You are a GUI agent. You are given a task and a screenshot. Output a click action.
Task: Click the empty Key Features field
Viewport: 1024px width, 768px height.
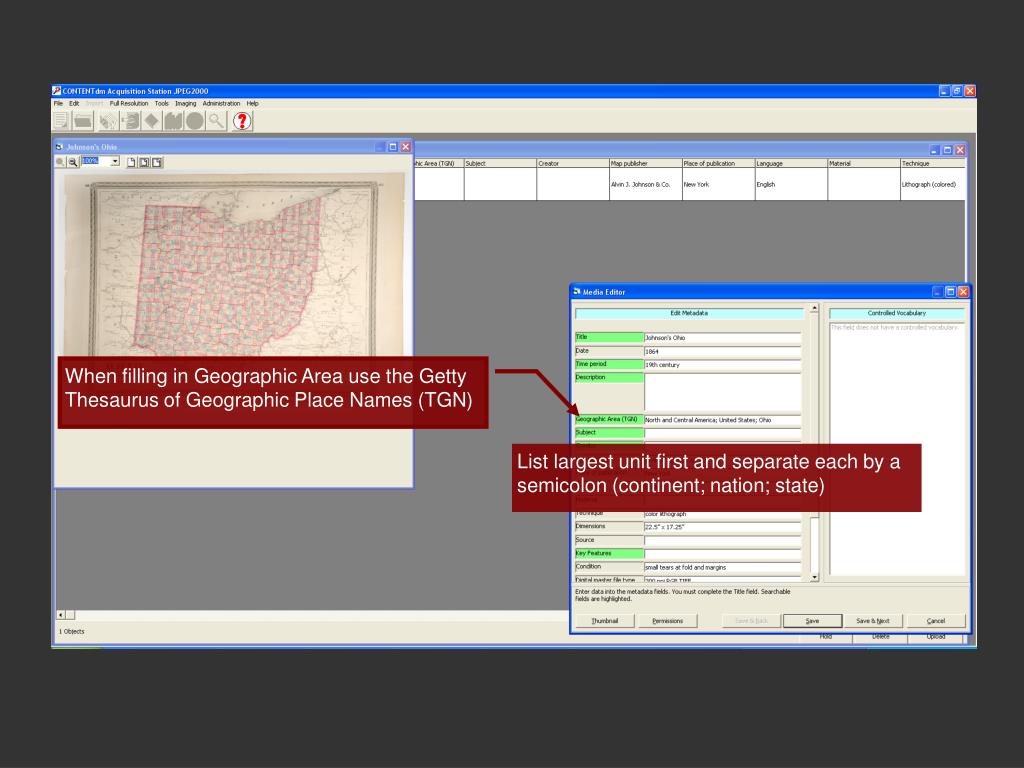[x=722, y=554]
